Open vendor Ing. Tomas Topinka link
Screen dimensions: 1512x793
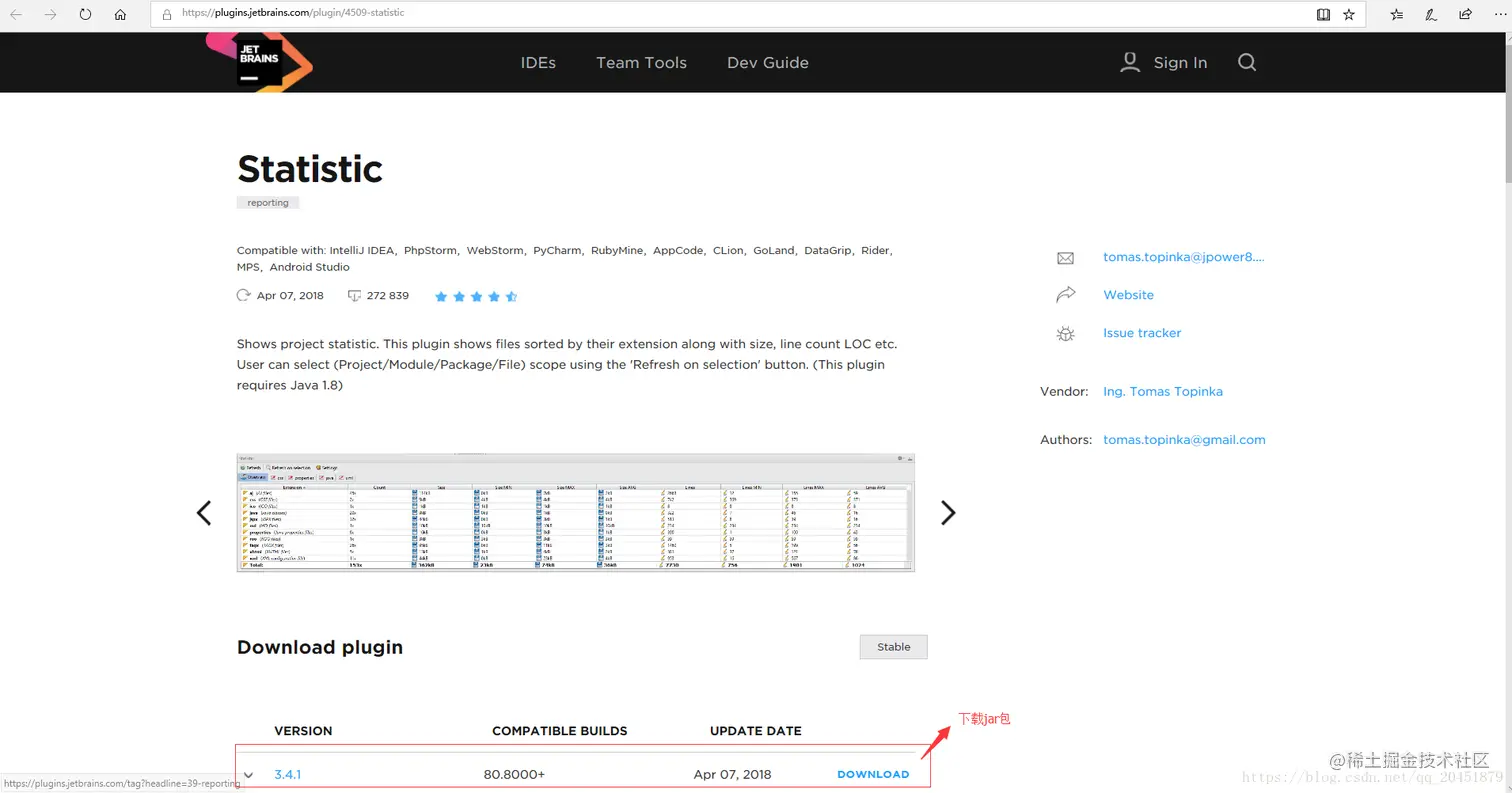(x=1163, y=391)
